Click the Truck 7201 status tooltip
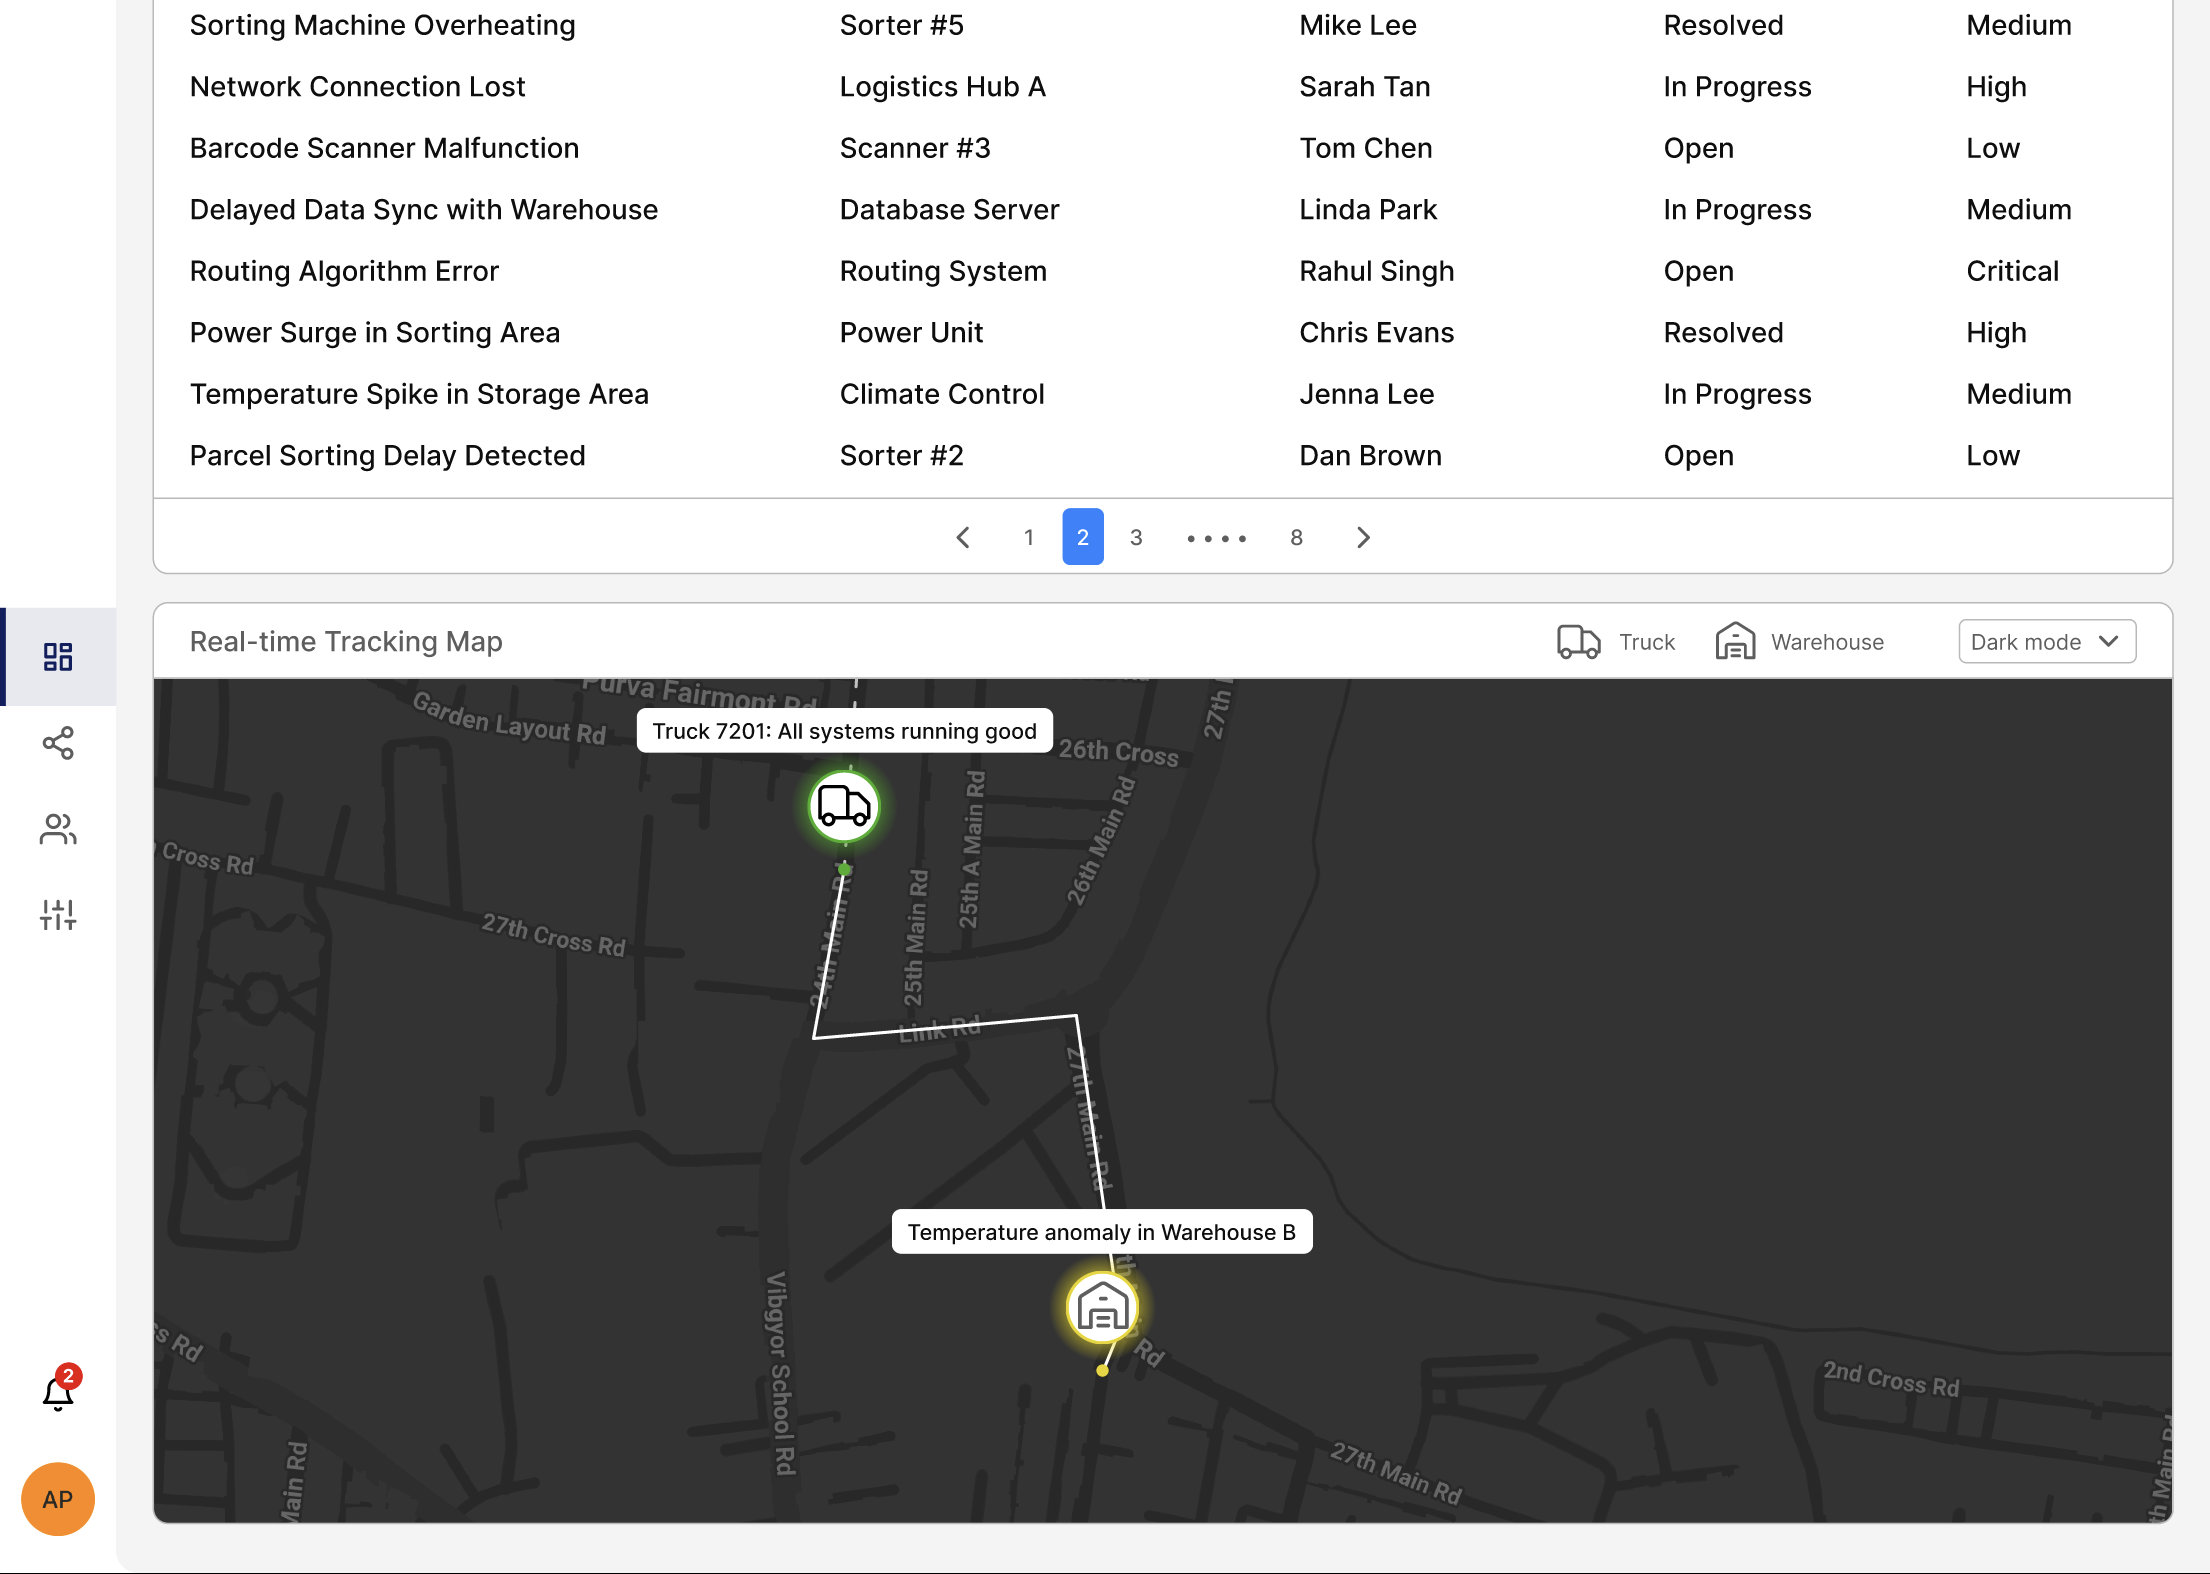This screenshot has height=1574, width=2210. 844,731
